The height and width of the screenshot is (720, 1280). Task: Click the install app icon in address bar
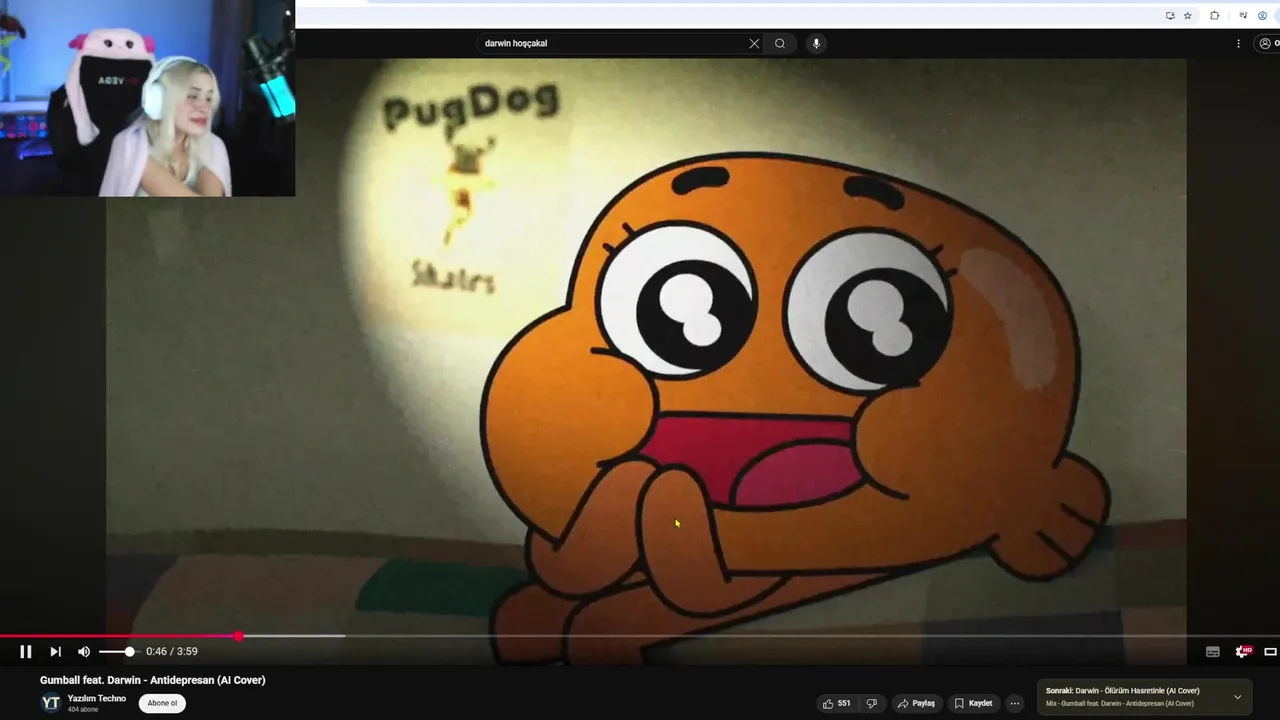(1170, 15)
